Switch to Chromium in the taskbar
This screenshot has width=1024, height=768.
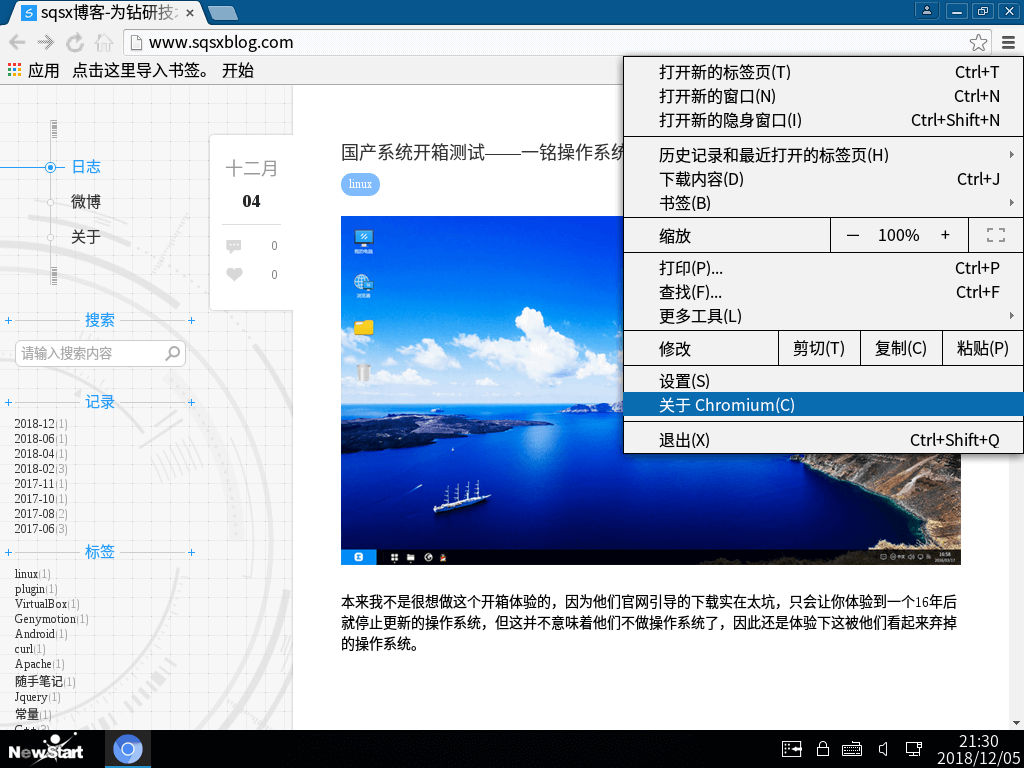click(x=128, y=749)
